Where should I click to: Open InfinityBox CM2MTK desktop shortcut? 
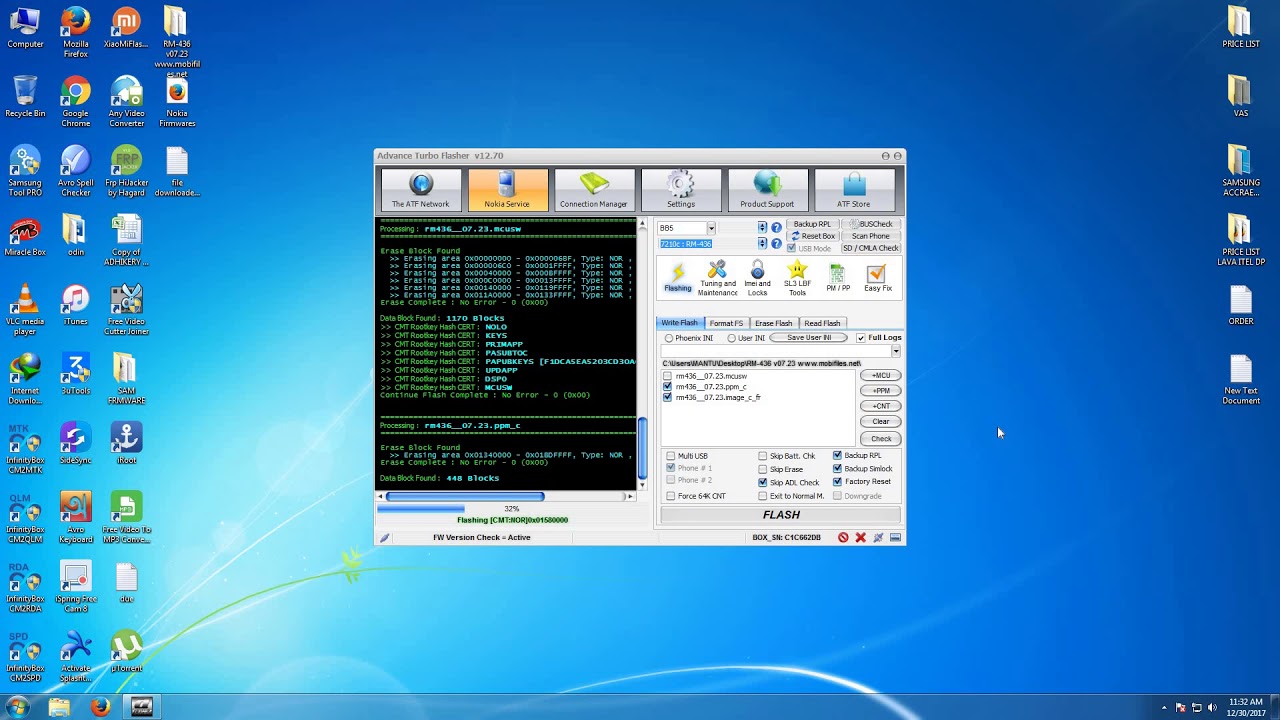pos(25,448)
